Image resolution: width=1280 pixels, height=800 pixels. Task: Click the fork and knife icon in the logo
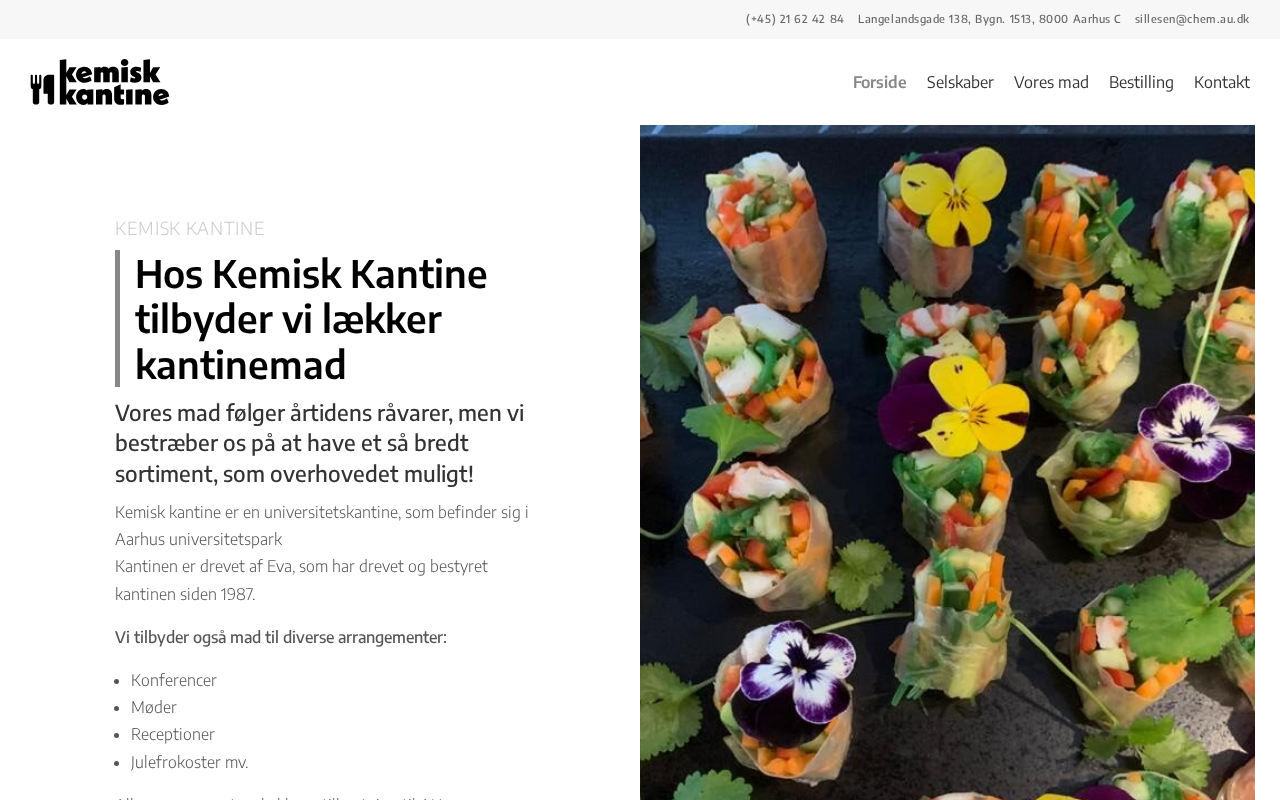(43, 89)
